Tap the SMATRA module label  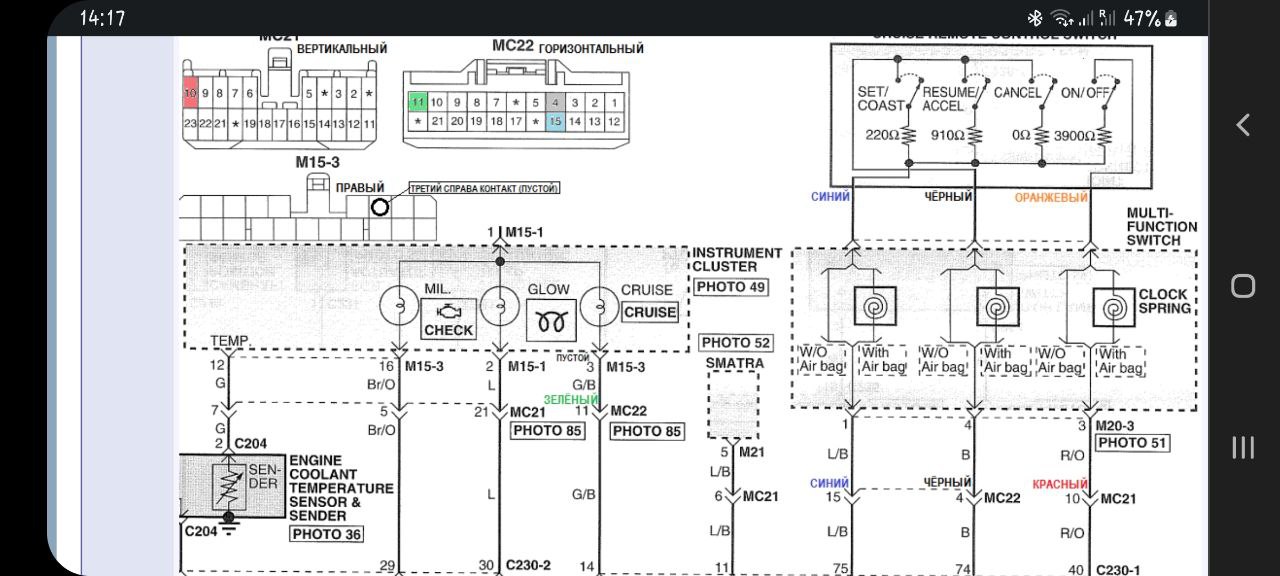(x=734, y=363)
